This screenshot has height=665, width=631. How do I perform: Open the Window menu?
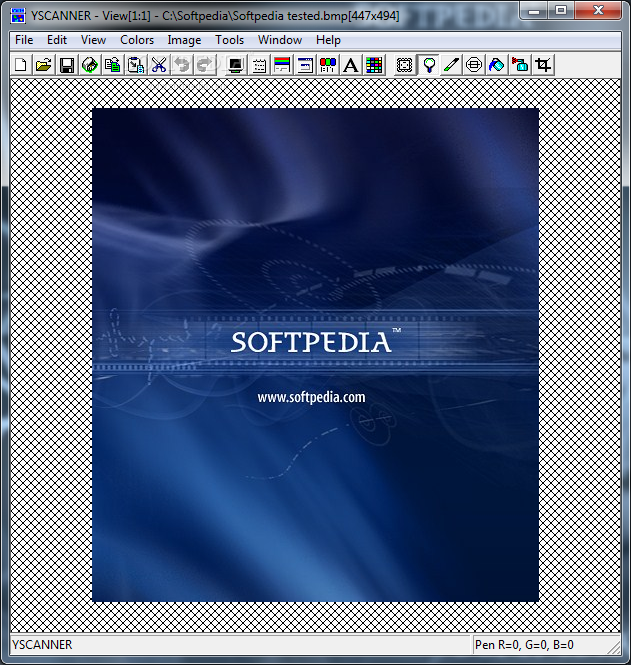click(x=280, y=40)
